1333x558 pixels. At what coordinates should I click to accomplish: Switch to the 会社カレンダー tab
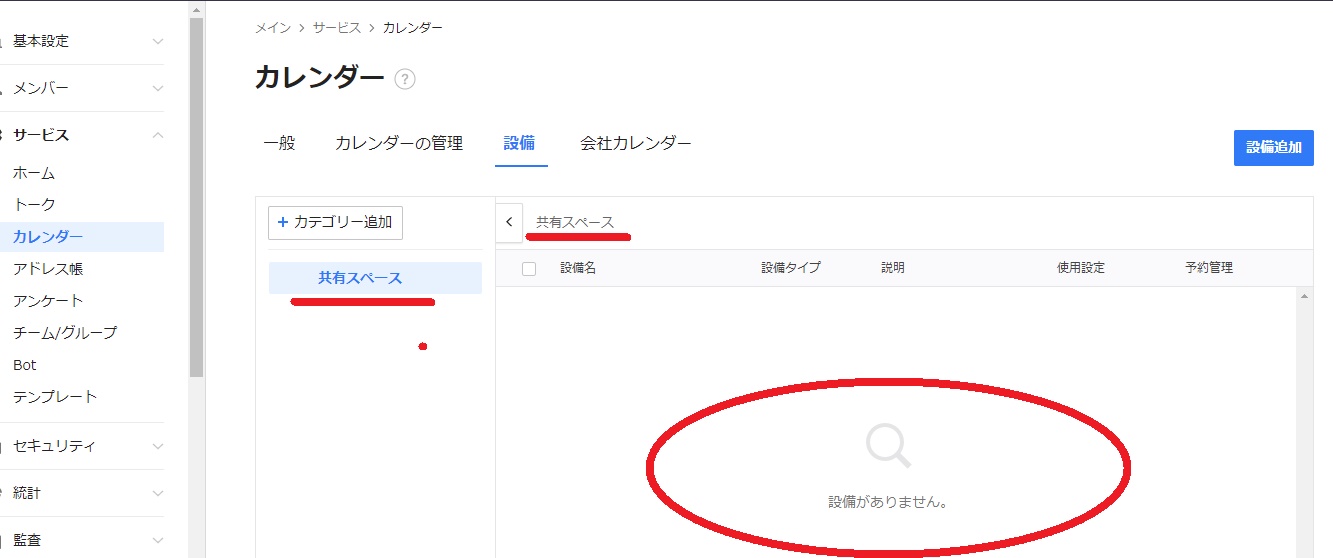point(636,143)
